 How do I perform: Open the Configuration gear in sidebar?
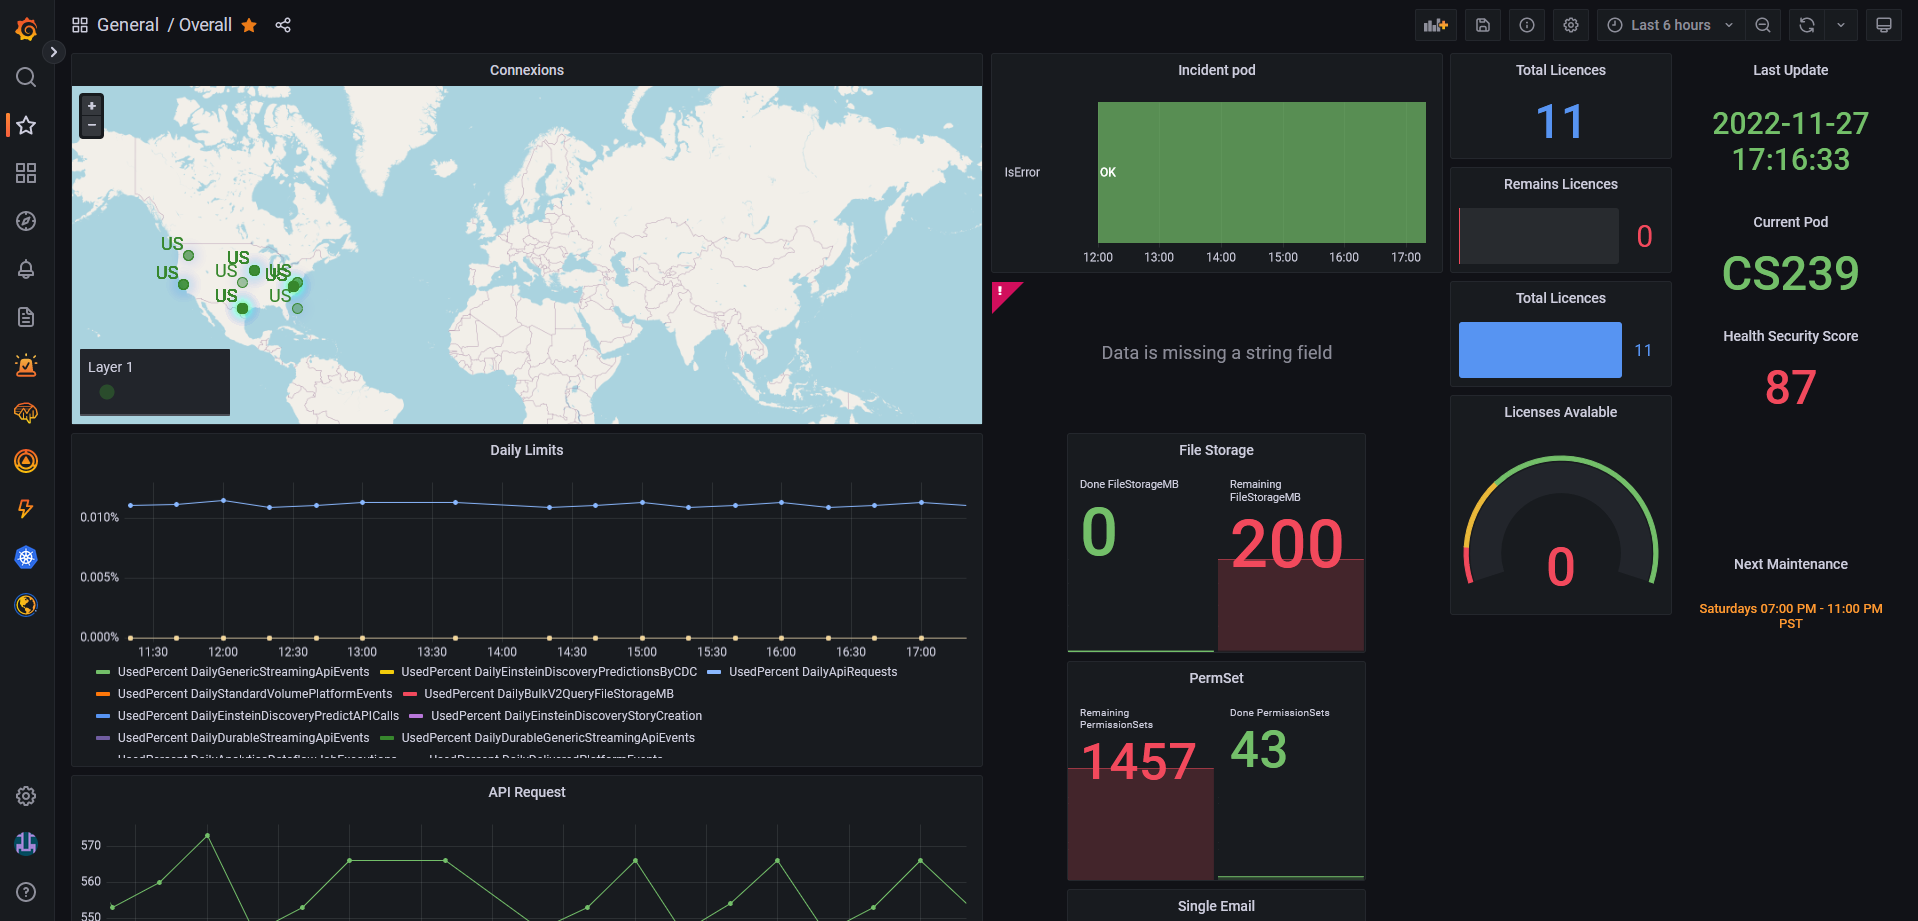(x=26, y=796)
